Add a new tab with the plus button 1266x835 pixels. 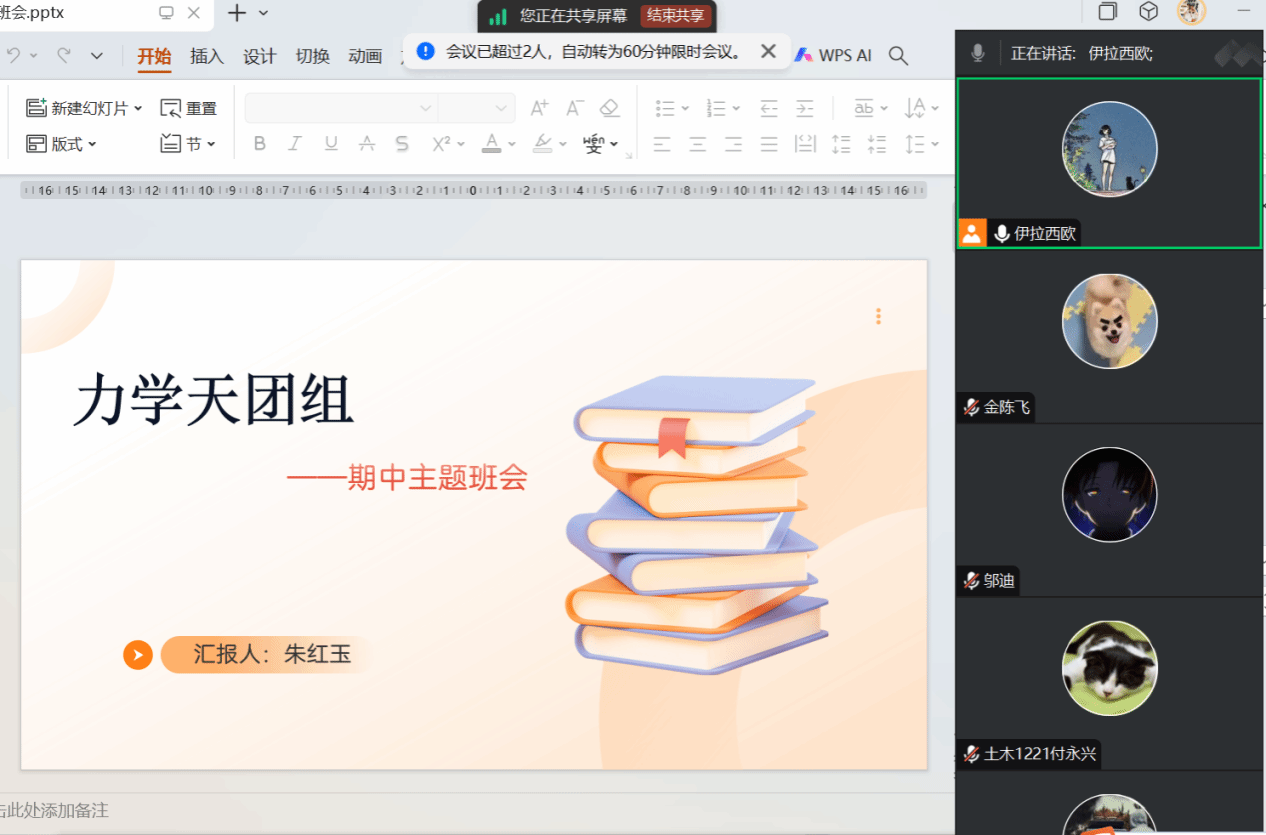[237, 13]
